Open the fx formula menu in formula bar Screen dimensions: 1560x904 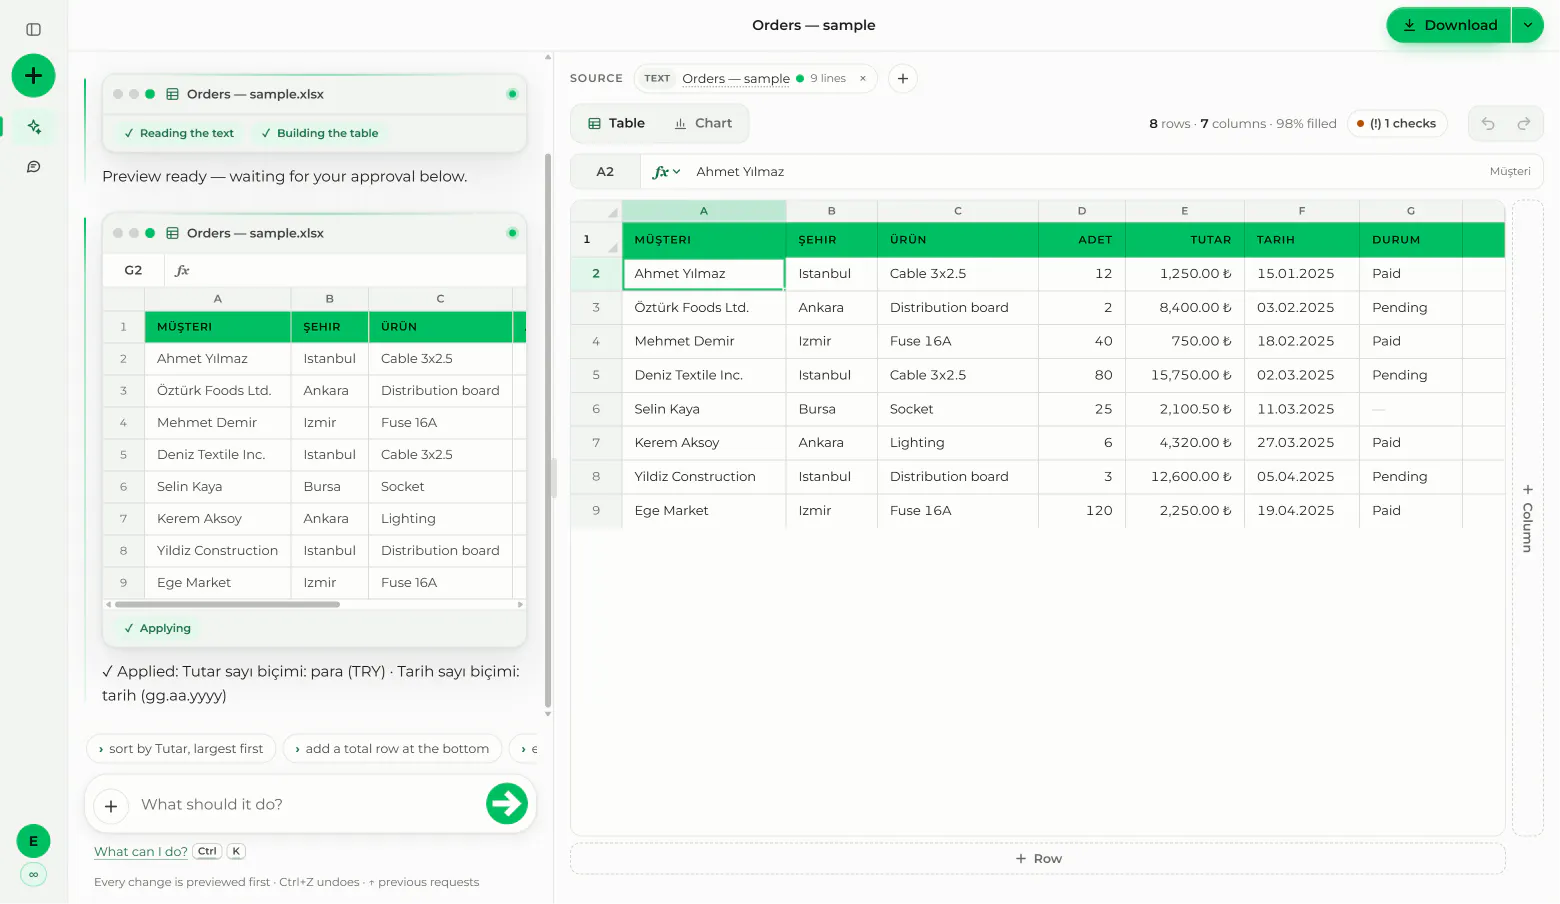[x=666, y=172]
